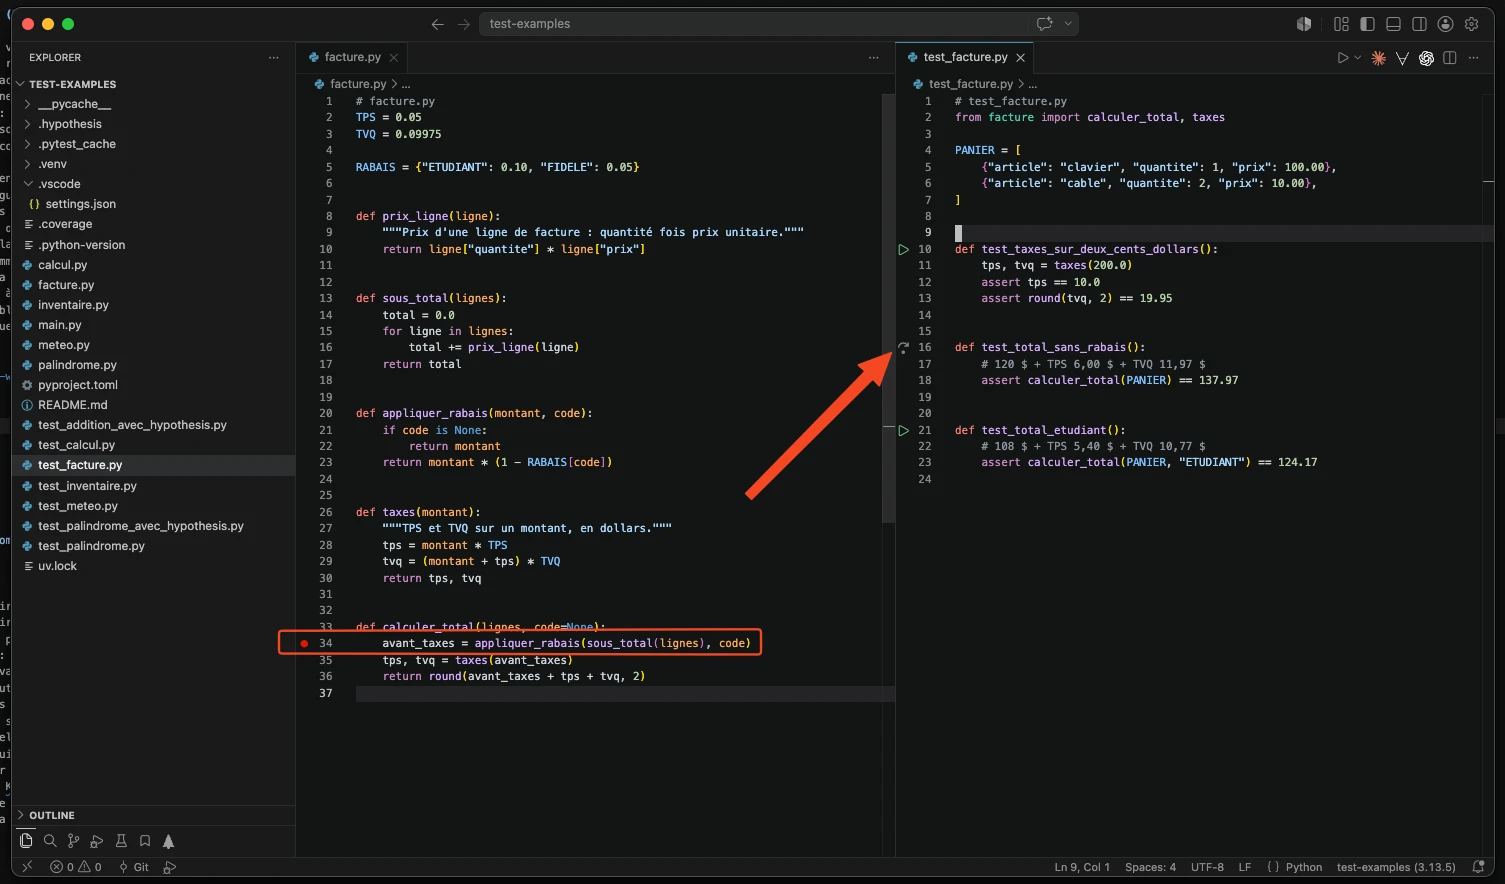The height and width of the screenshot is (884, 1505).
Task: Open pyproject.toml in Explorer
Action: [153, 385]
